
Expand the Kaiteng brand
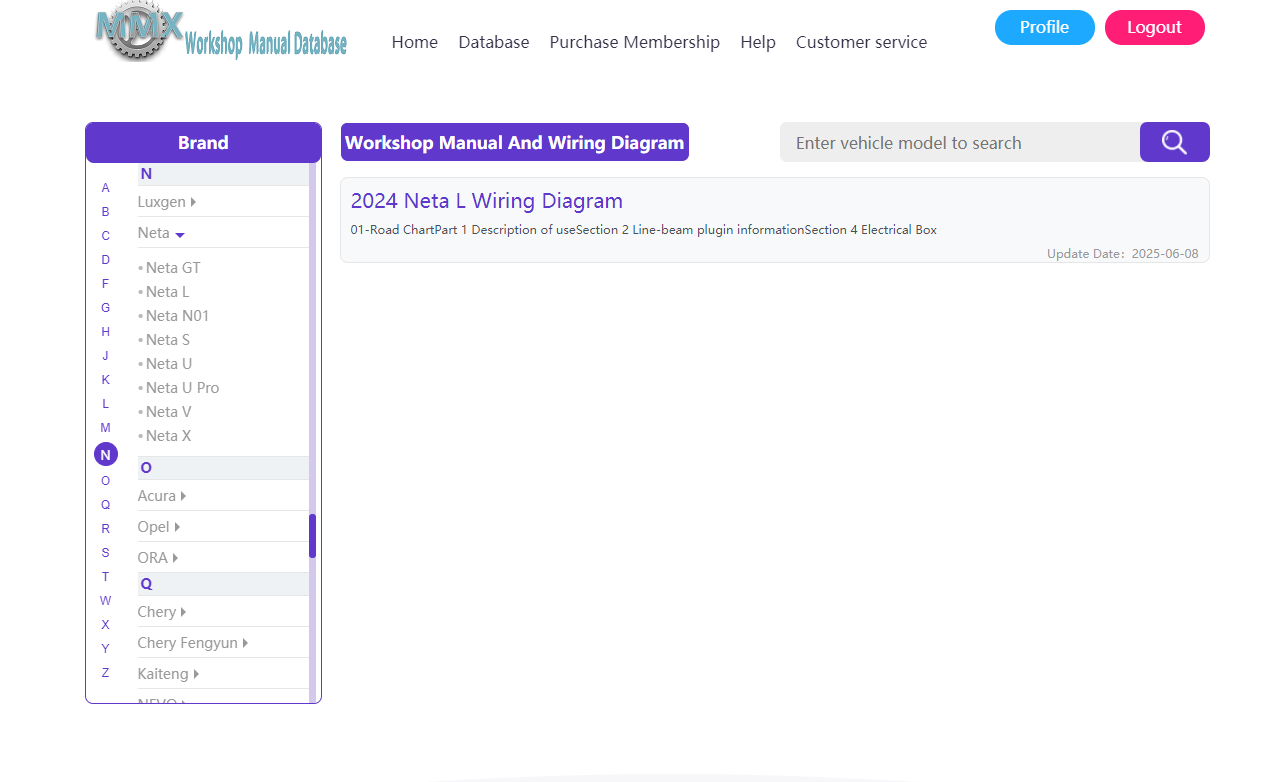tap(169, 674)
